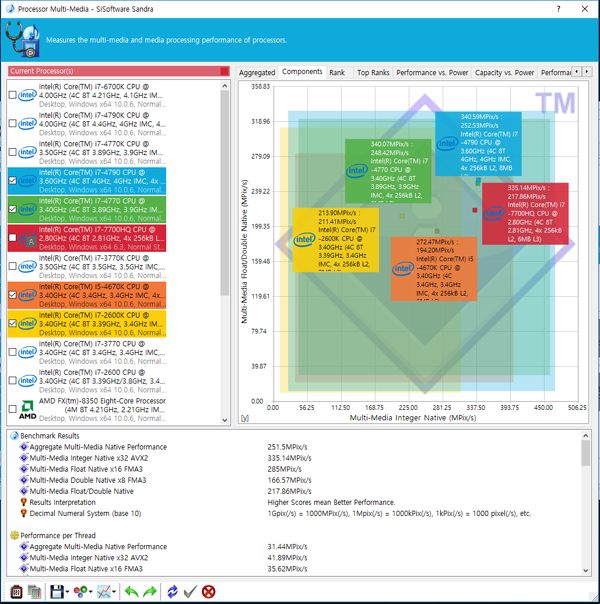
Task: Click the AMD logo of FX-8350 entry
Action: [x=28, y=409]
